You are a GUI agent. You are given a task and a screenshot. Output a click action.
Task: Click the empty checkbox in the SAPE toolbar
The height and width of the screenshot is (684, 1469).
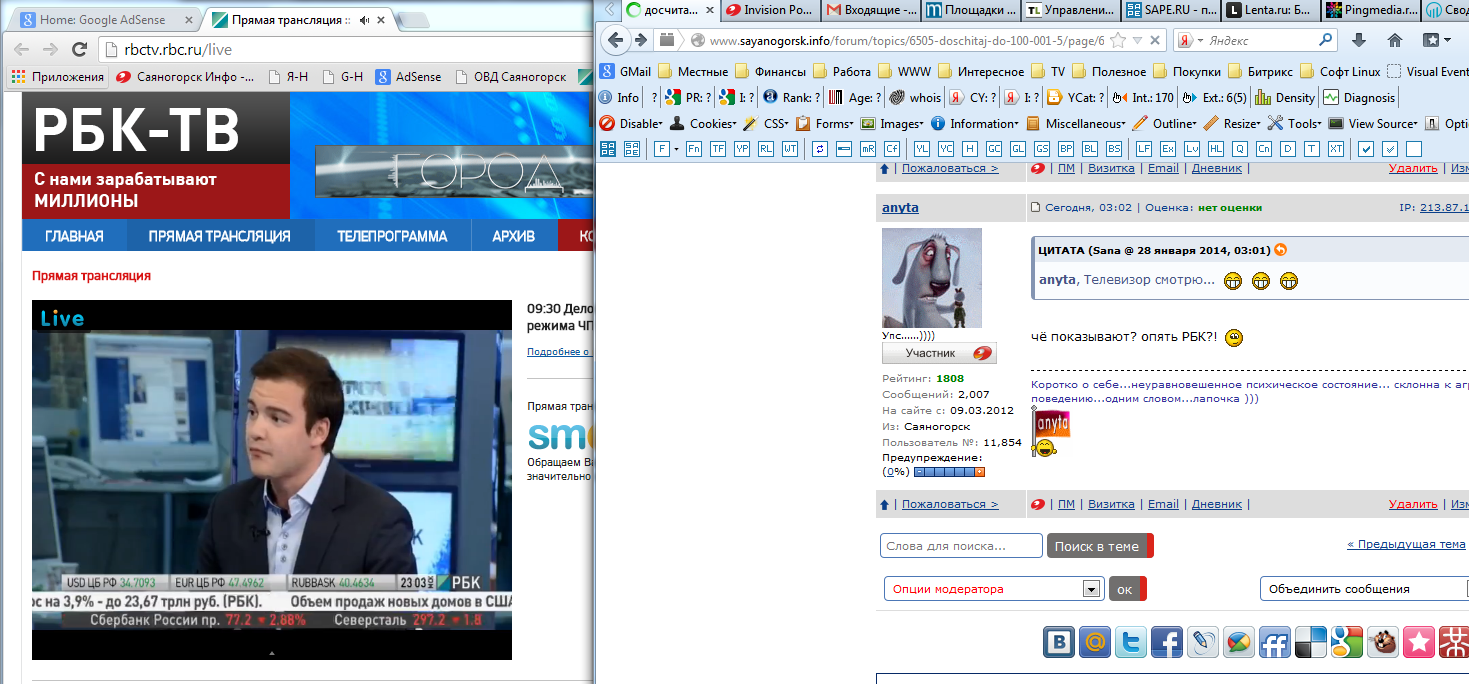pos(1414,149)
